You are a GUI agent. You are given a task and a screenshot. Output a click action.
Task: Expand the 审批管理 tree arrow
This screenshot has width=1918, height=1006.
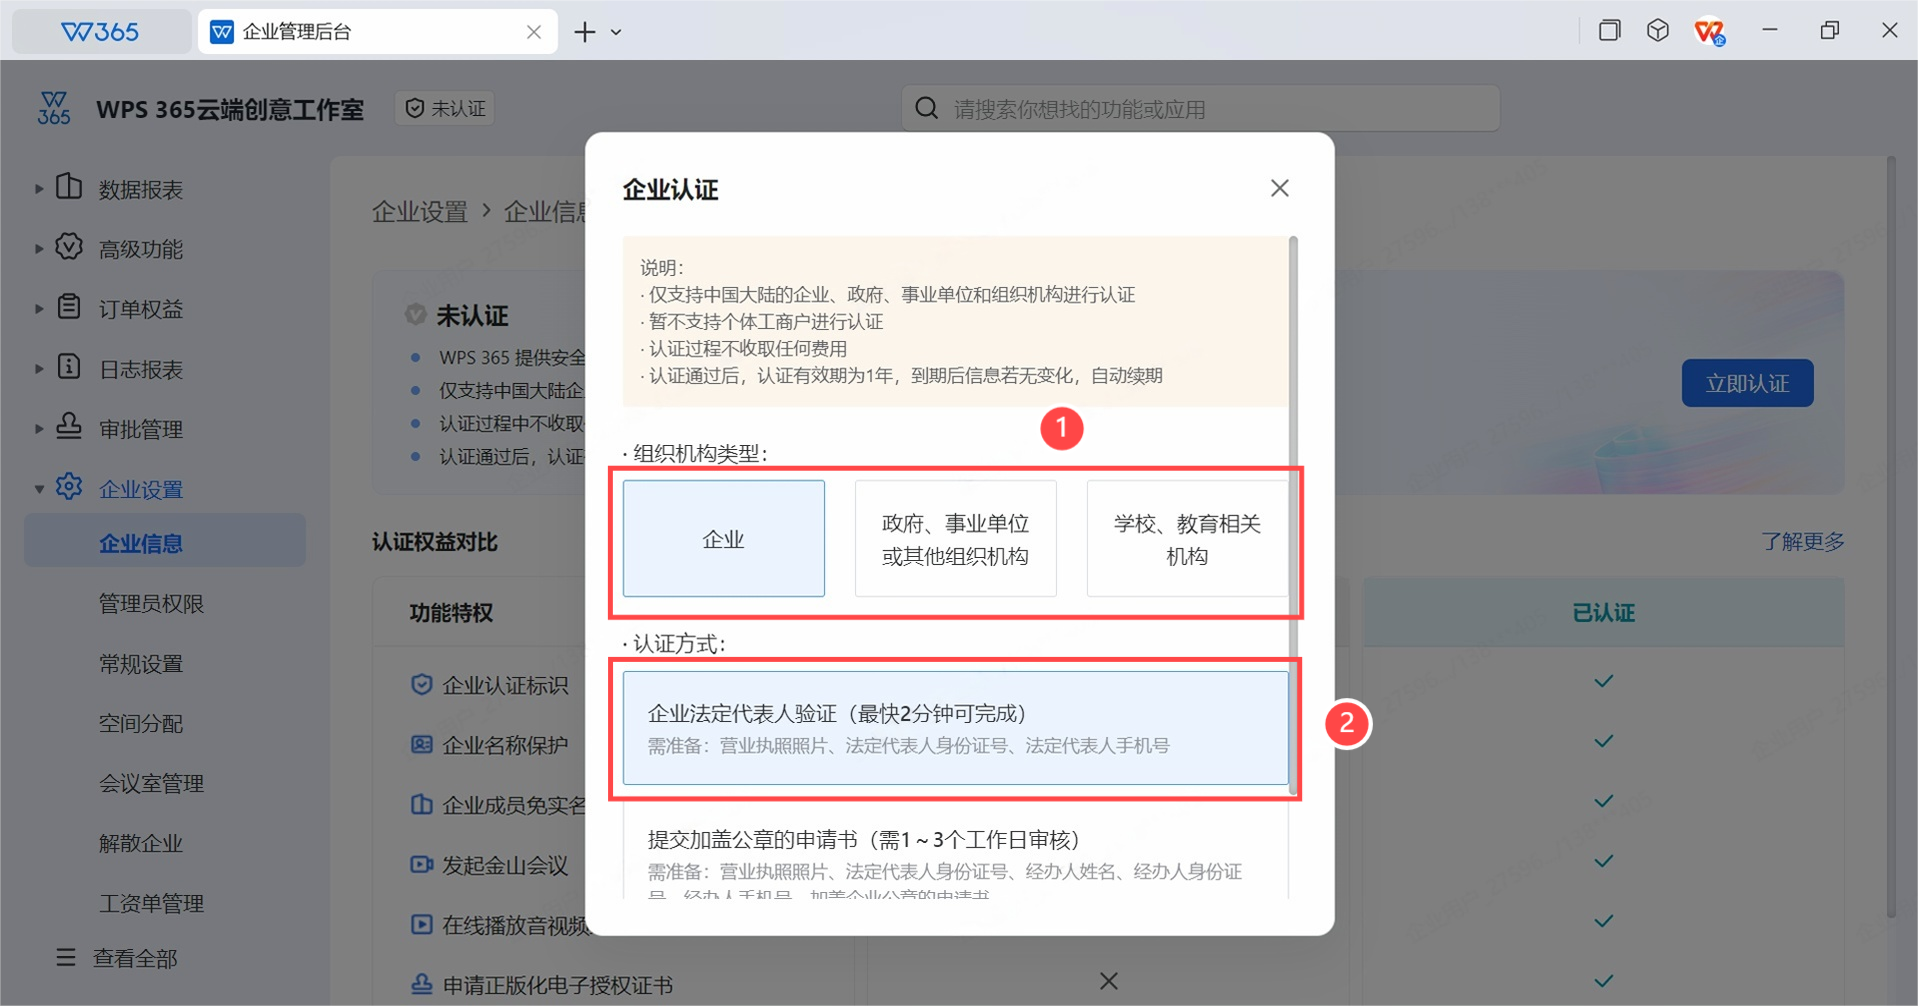(x=38, y=429)
